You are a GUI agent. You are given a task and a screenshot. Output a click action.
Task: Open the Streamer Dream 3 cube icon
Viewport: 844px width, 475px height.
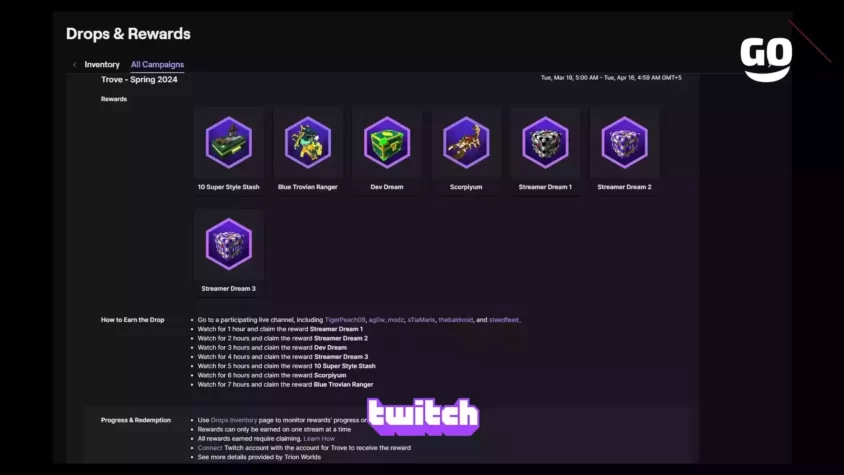click(229, 244)
